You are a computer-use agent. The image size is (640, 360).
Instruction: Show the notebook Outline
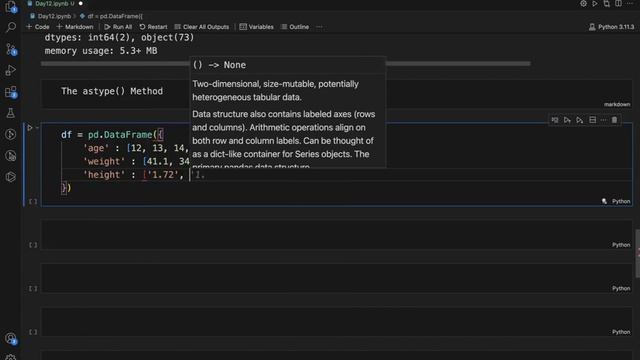pyautogui.click(x=295, y=27)
